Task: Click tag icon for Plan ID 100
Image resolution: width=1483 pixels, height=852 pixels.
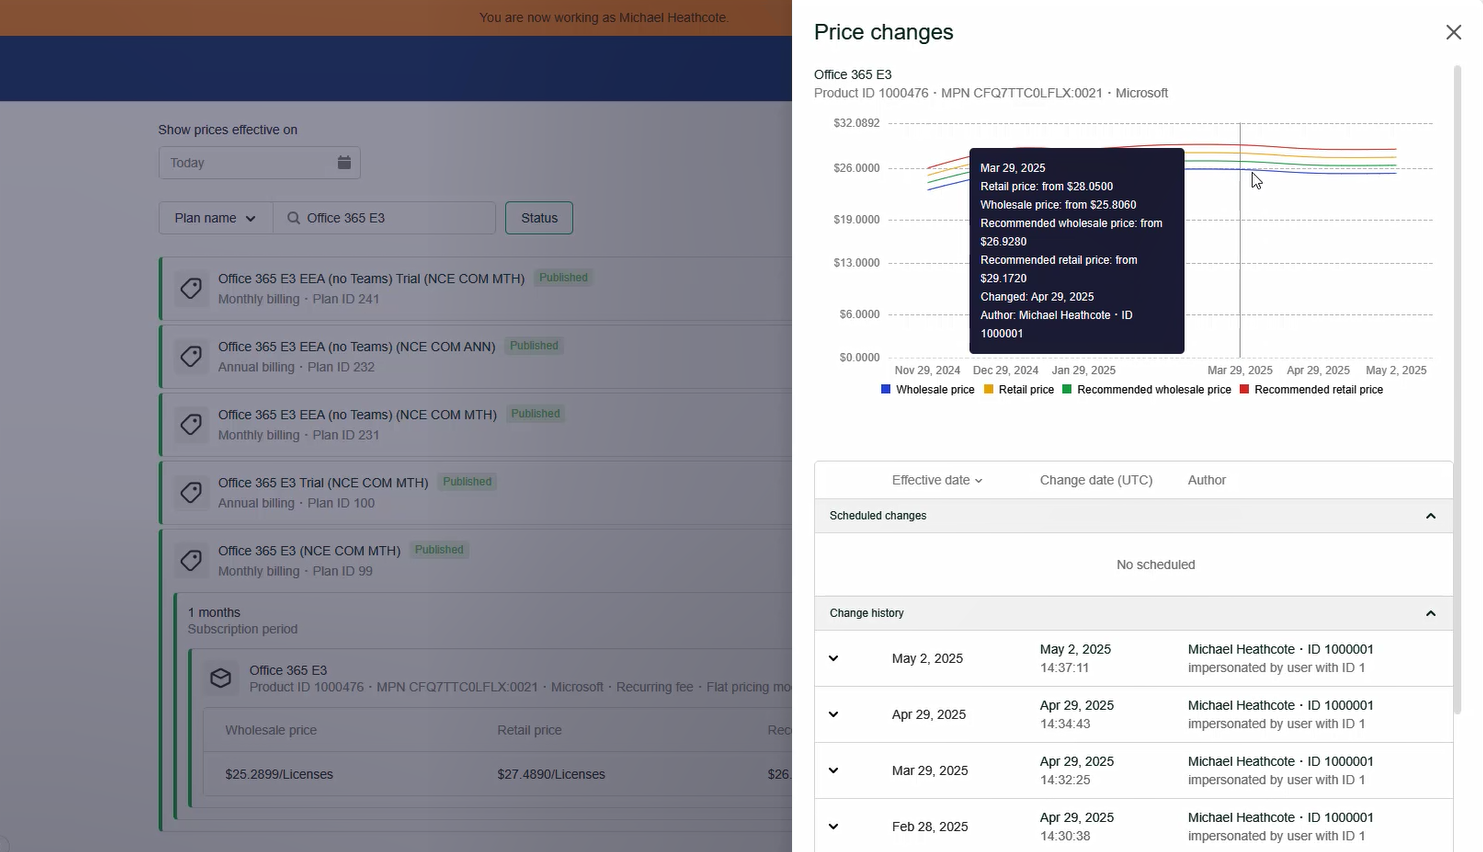Action: click(x=190, y=493)
